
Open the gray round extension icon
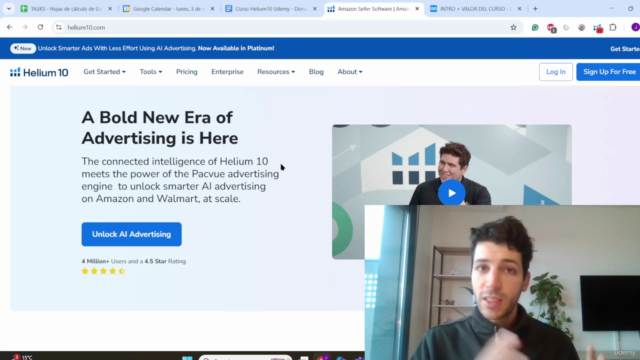(582, 27)
